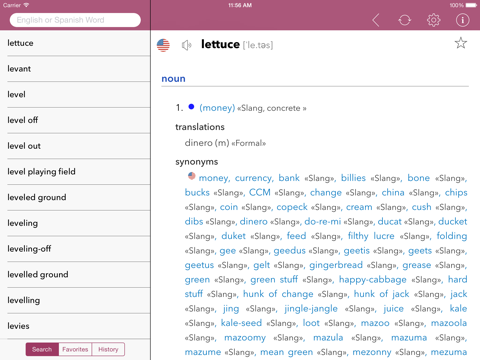Tap the 'noun' section heading
480x360 pixels.
click(x=173, y=79)
